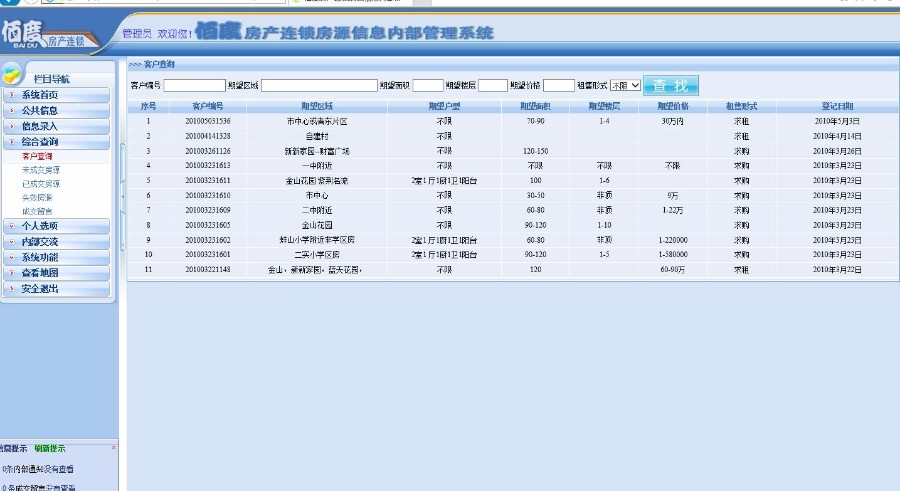The height and width of the screenshot is (491, 900).
Task: Click the 市中心或青东片区 area cell
Action: 317,121
